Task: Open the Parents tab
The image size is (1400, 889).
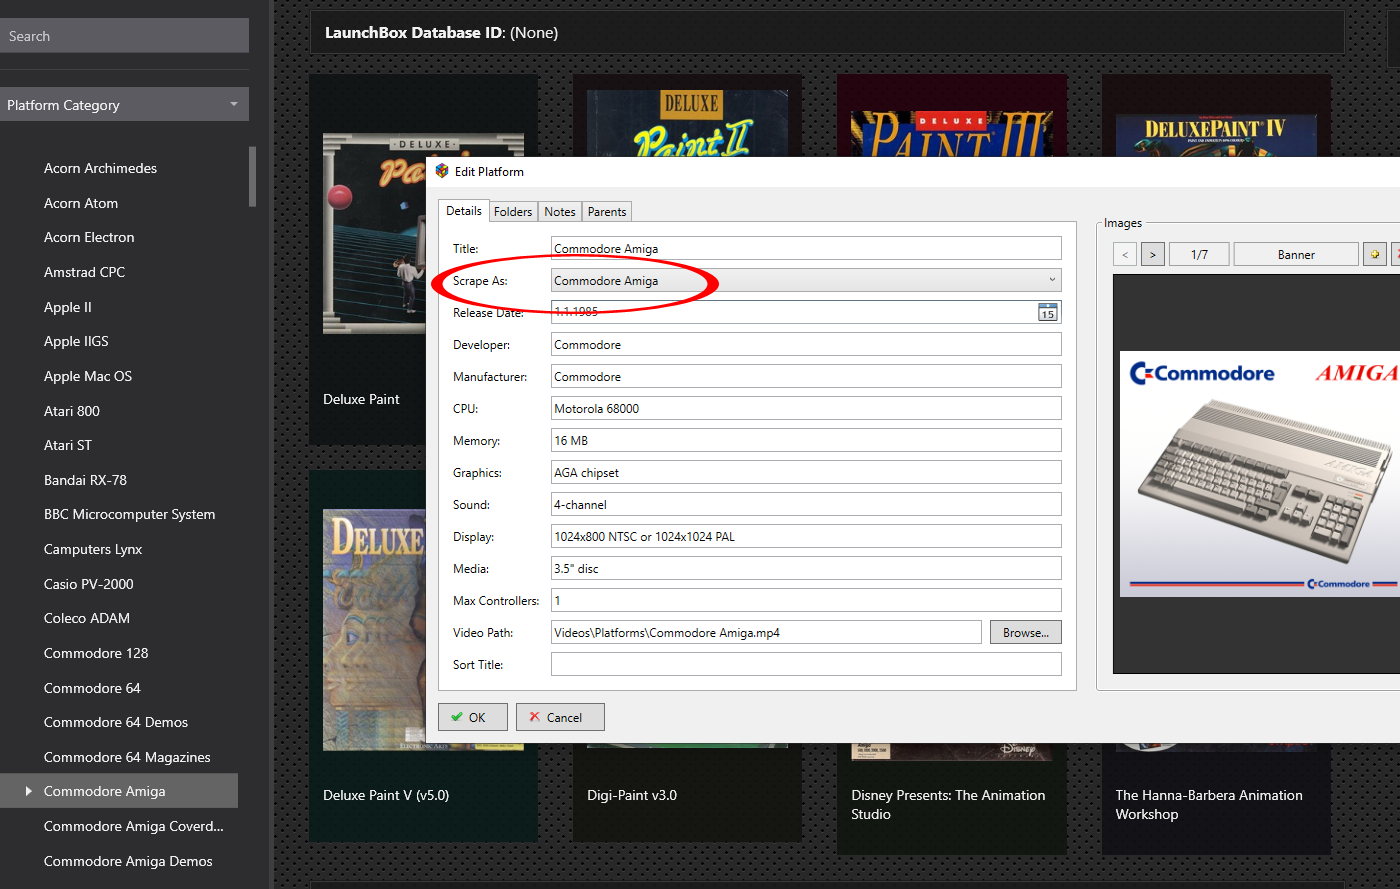Action: pyautogui.click(x=607, y=212)
